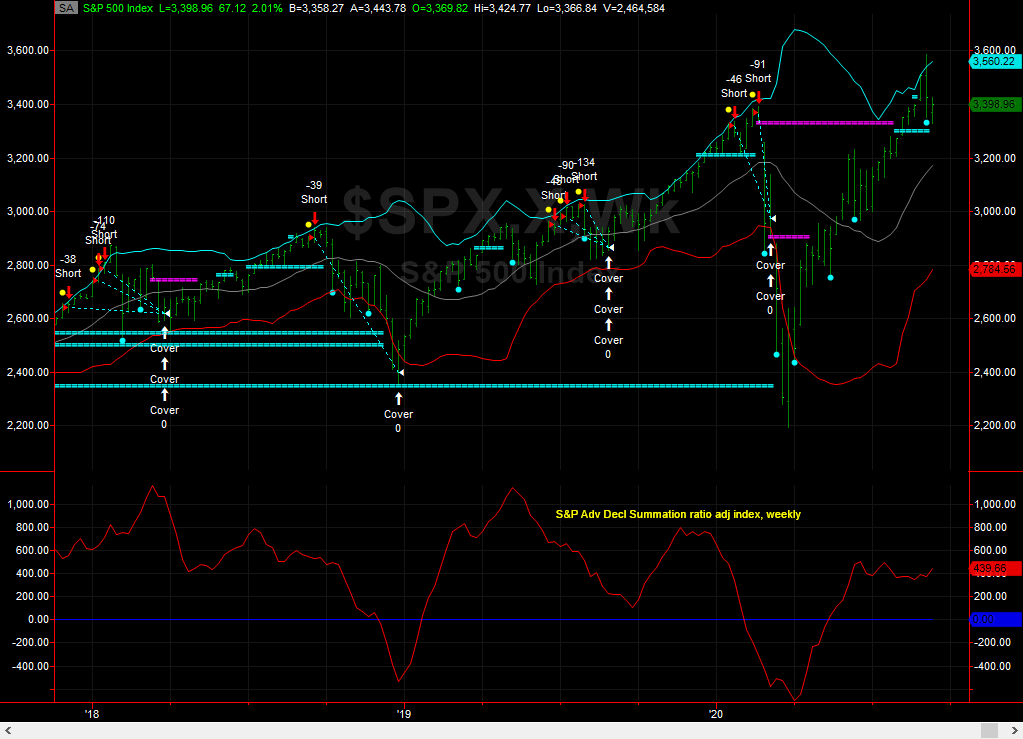Click the volume value V=2,464,584

coord(634,8)
